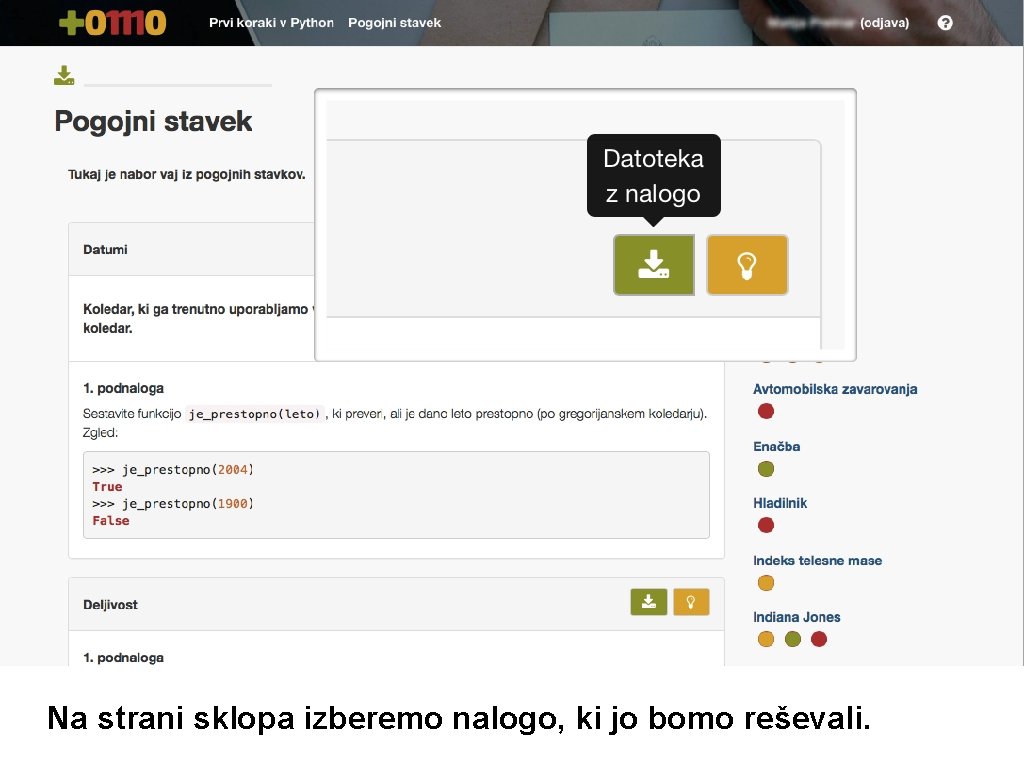
Task: Download all files icon above Pogojni stavek title
Action: [x=64, y=75]
